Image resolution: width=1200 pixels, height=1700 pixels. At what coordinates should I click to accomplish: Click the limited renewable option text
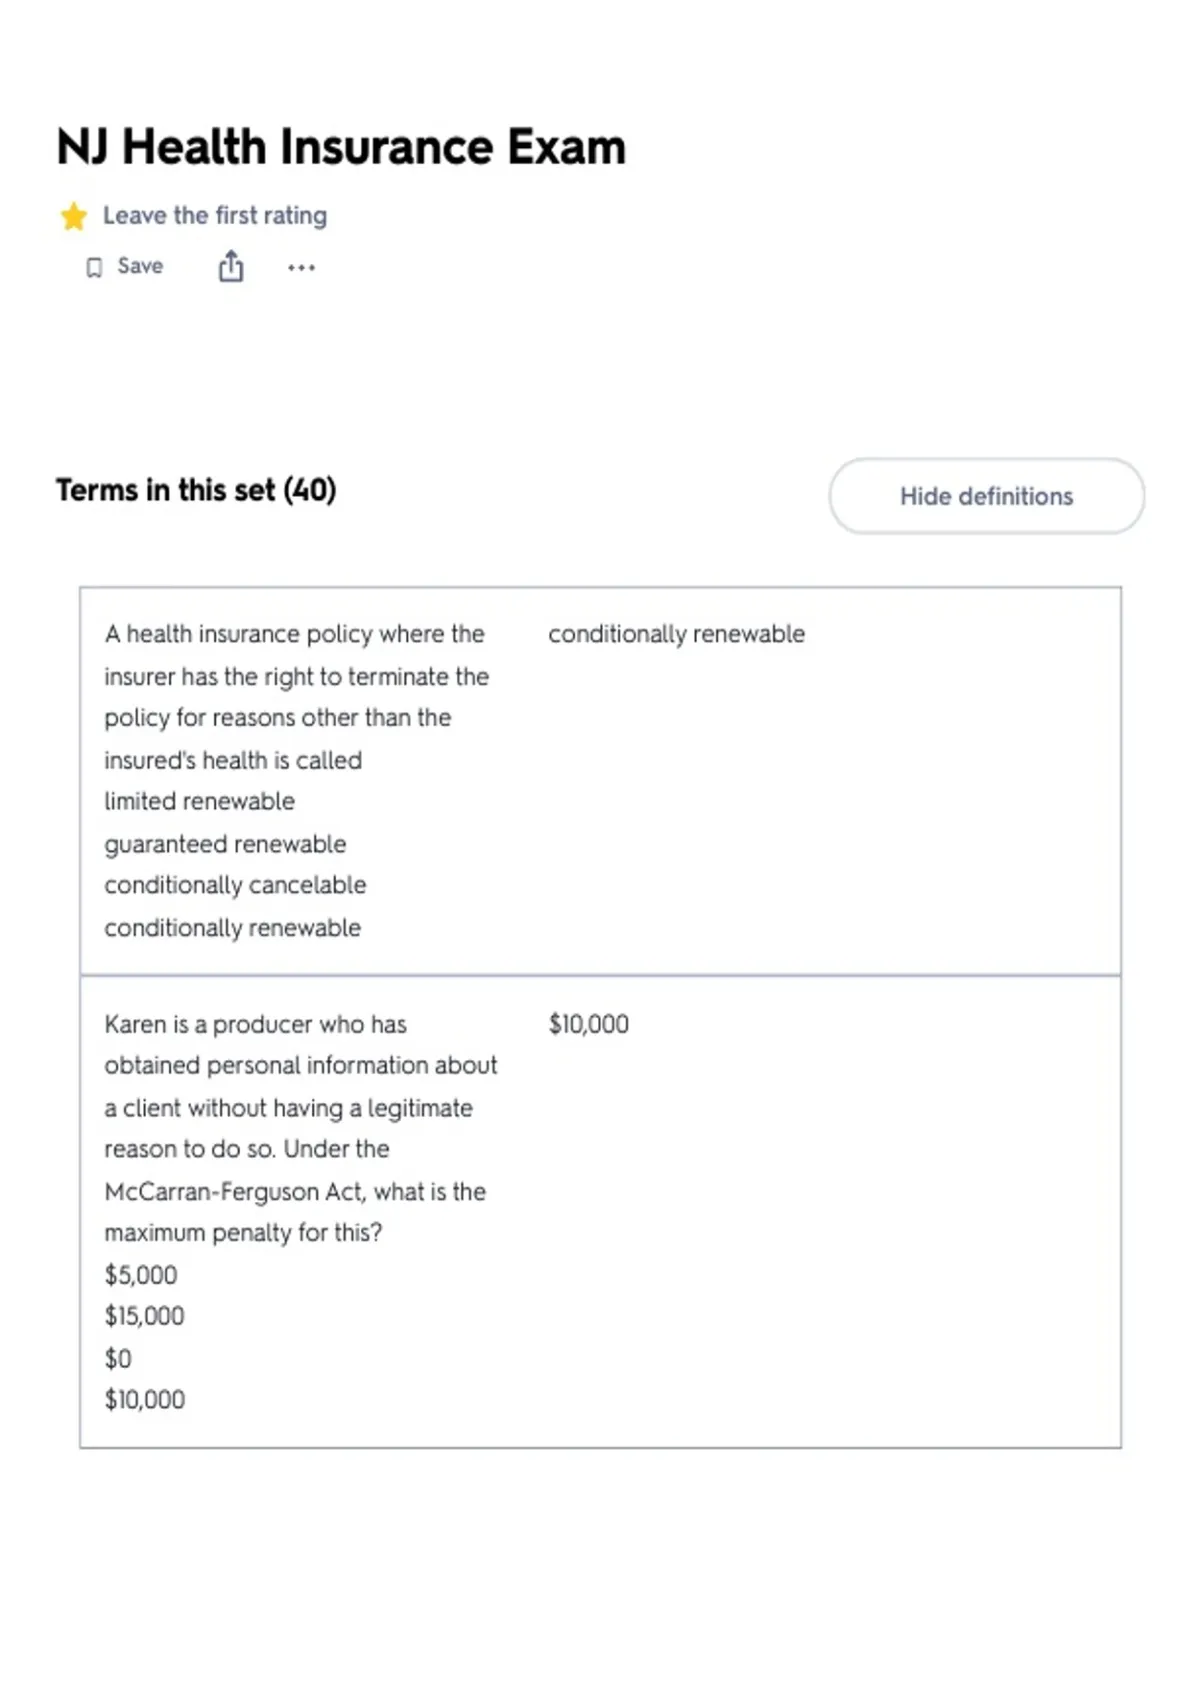pyautogui.click(x=199, y=801)
